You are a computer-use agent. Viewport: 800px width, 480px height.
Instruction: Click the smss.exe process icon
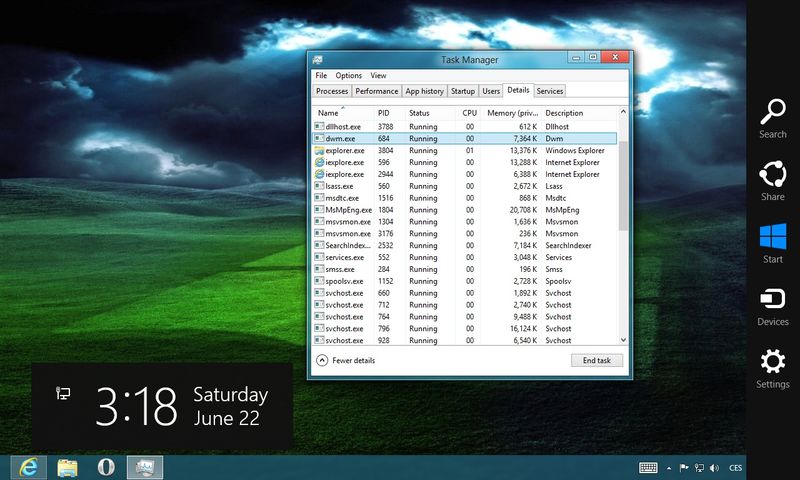319,269
